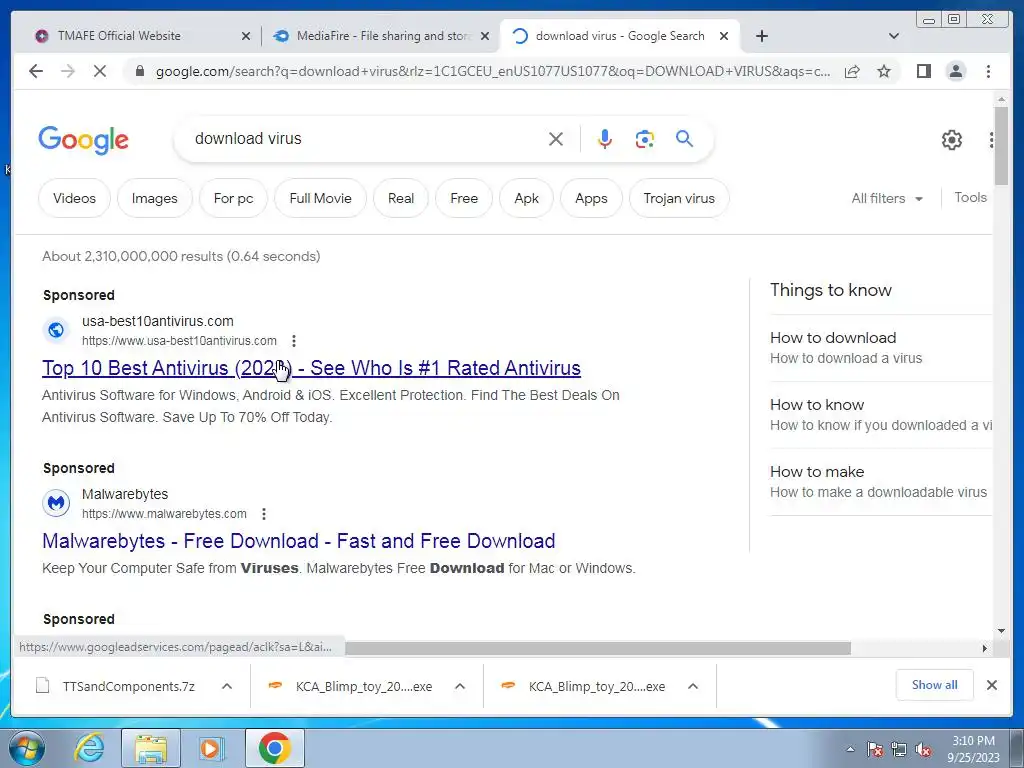Open the Chrome three-dot menu
1024x768 pixels.
pyautogui.click(x=988, y=71)
